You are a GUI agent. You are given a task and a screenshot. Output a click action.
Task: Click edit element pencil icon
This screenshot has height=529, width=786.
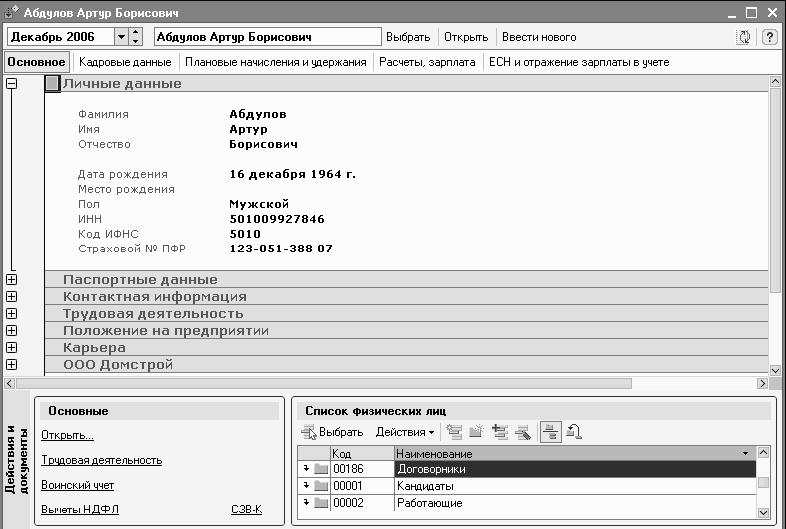523,432
